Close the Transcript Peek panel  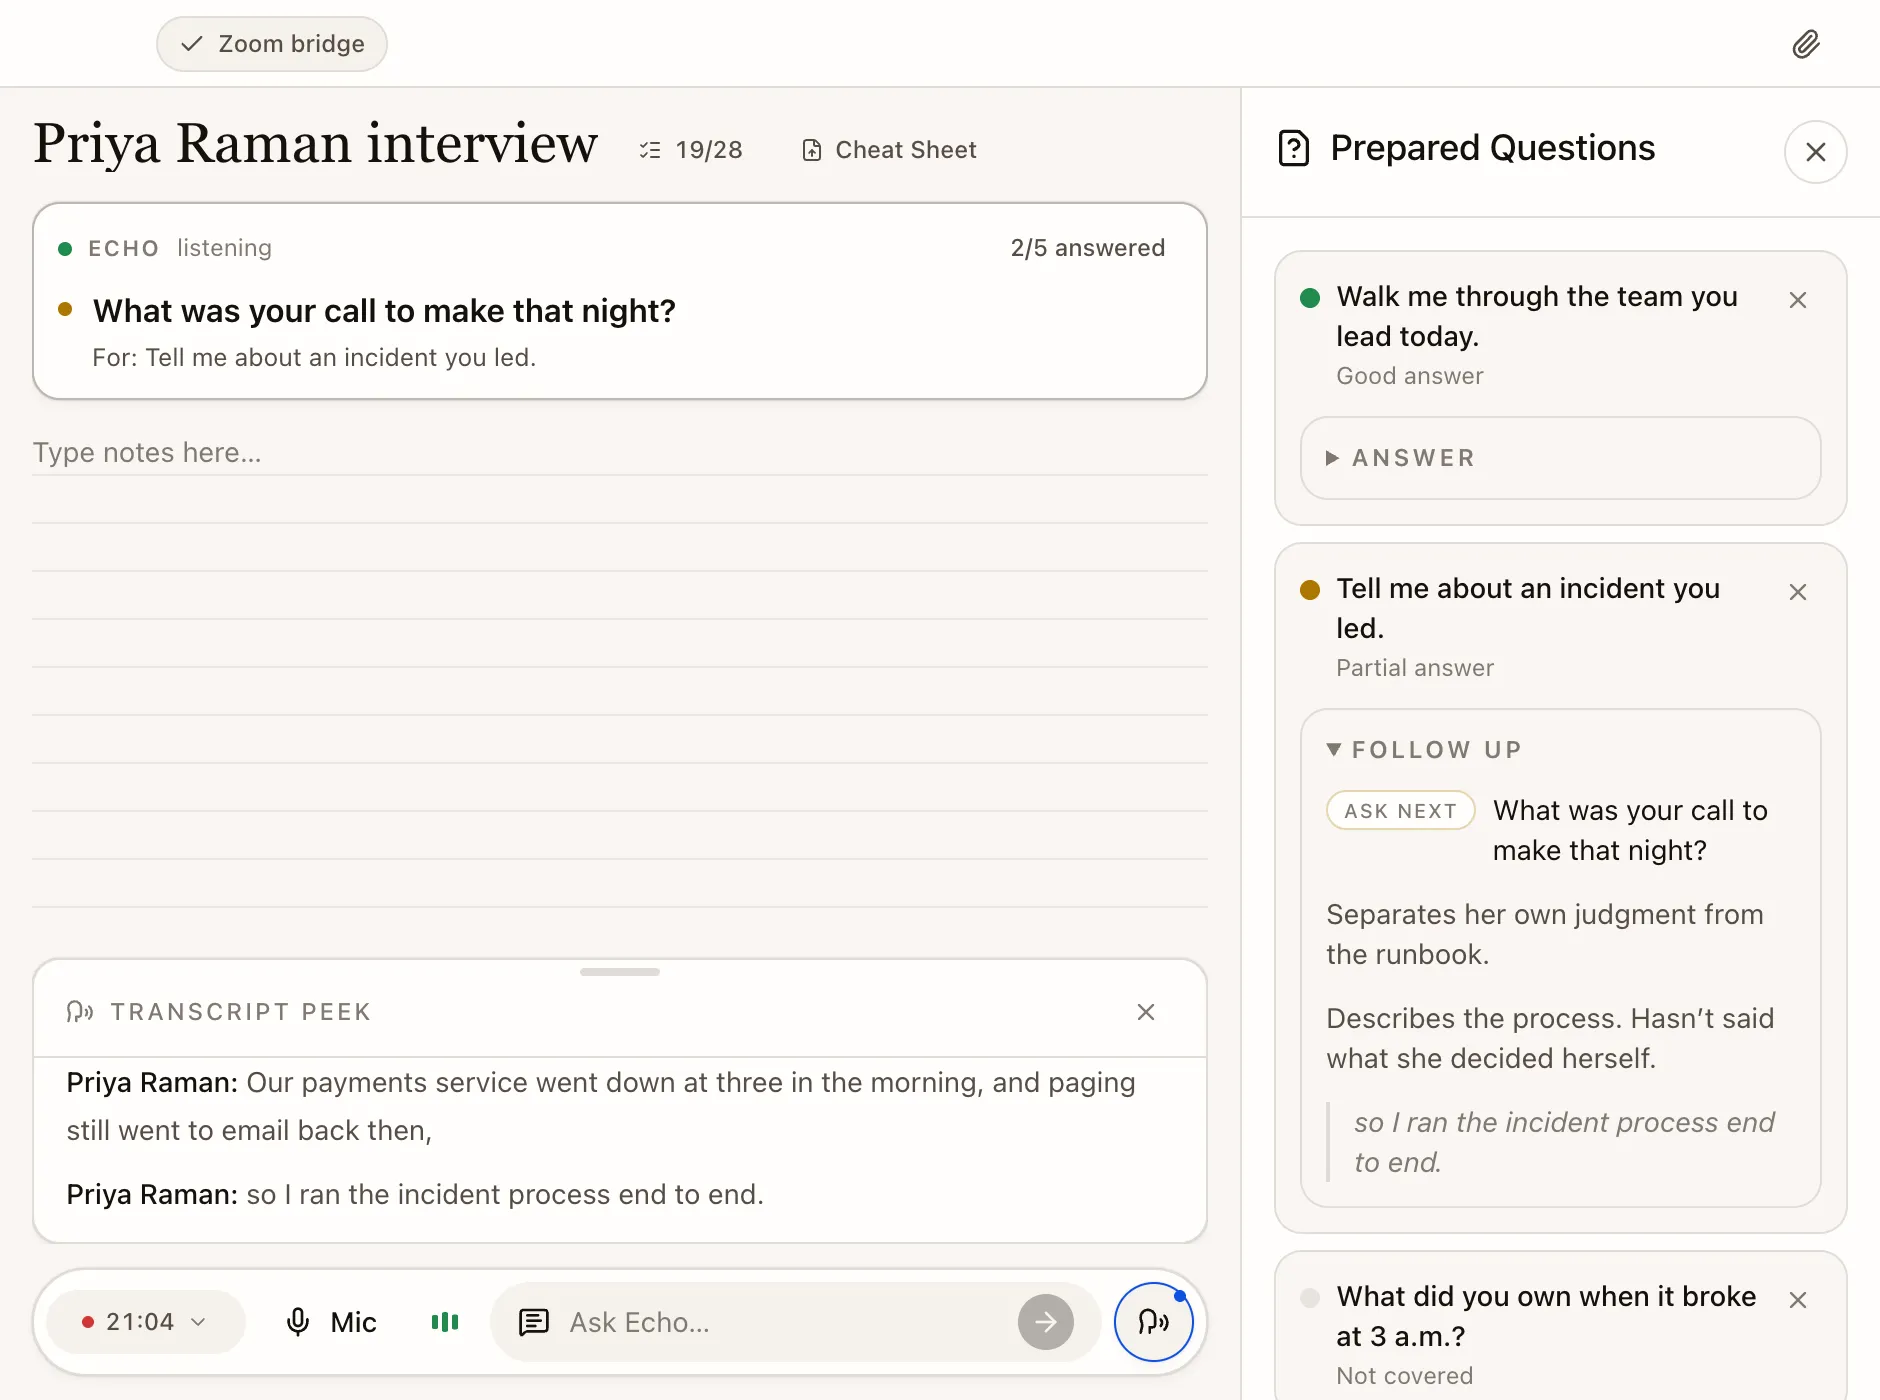click(1146, 1012)
